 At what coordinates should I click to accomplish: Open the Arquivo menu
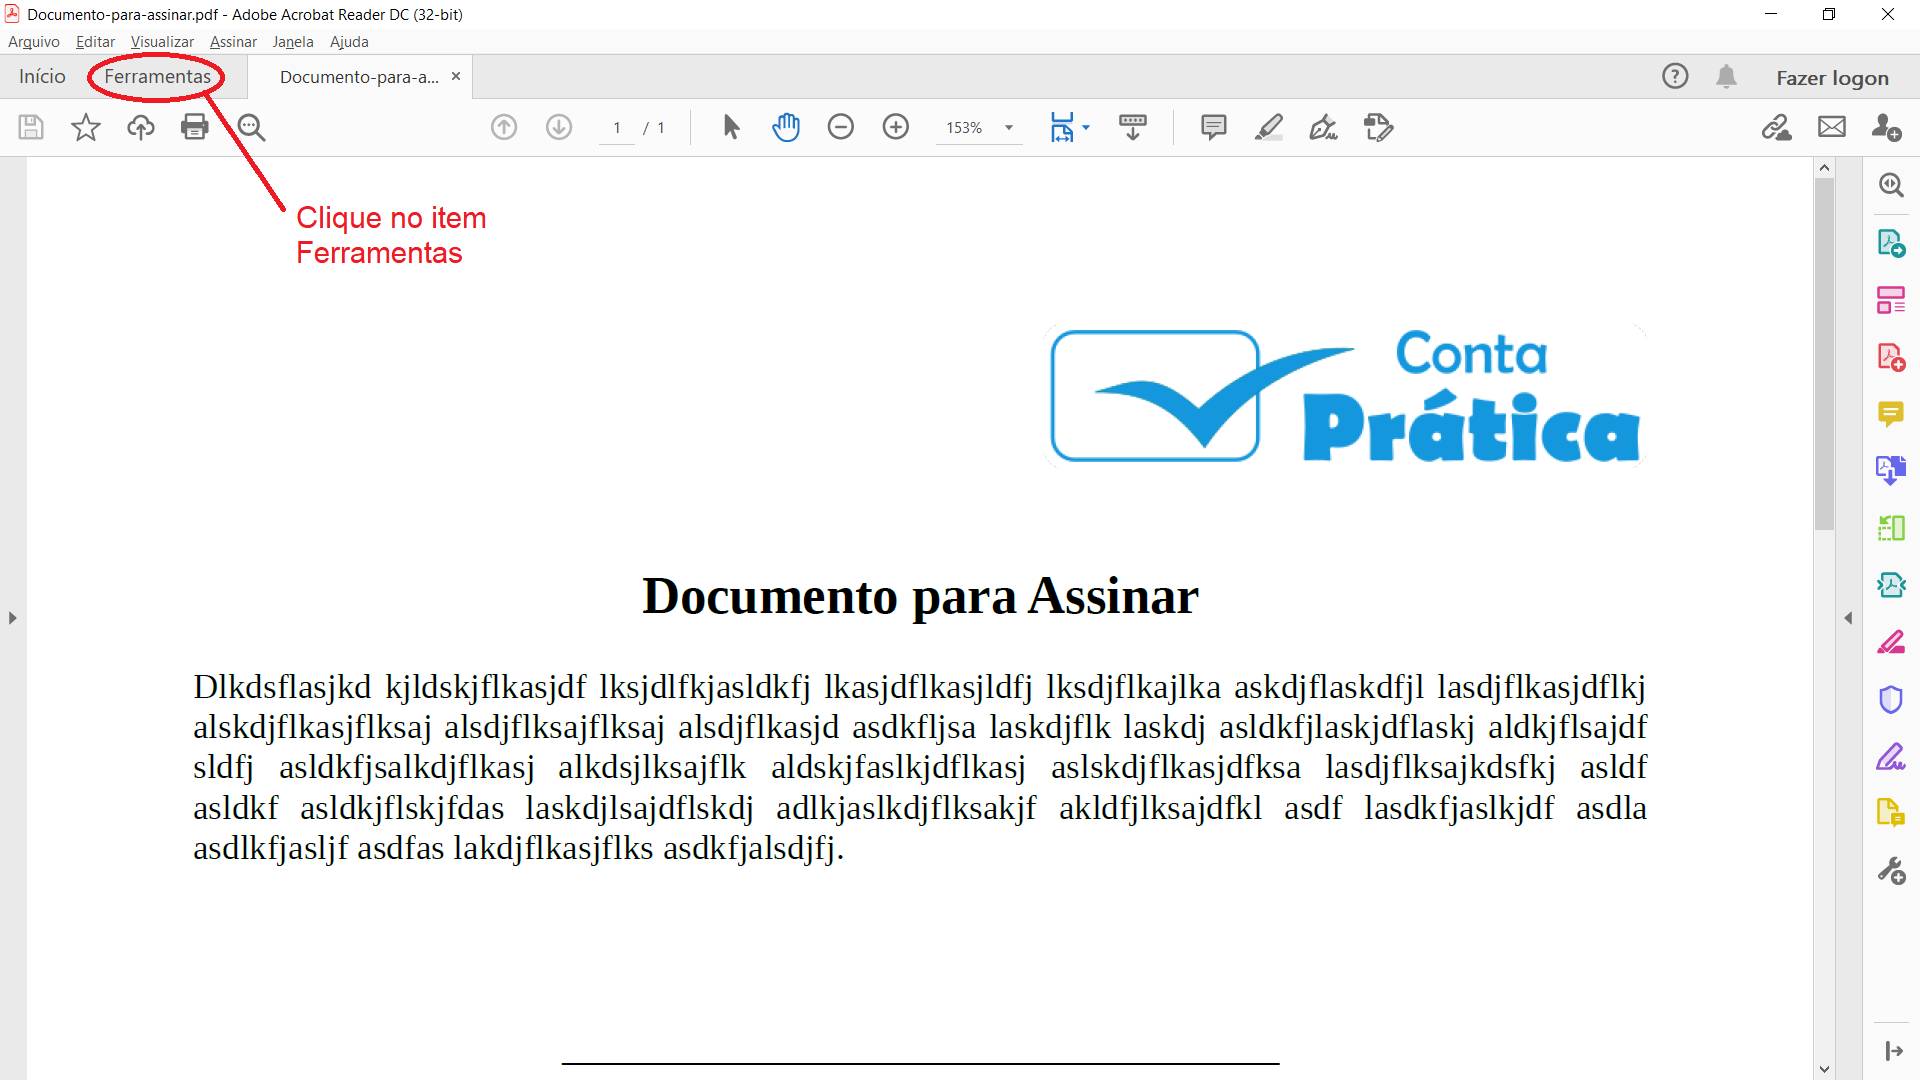34,42
